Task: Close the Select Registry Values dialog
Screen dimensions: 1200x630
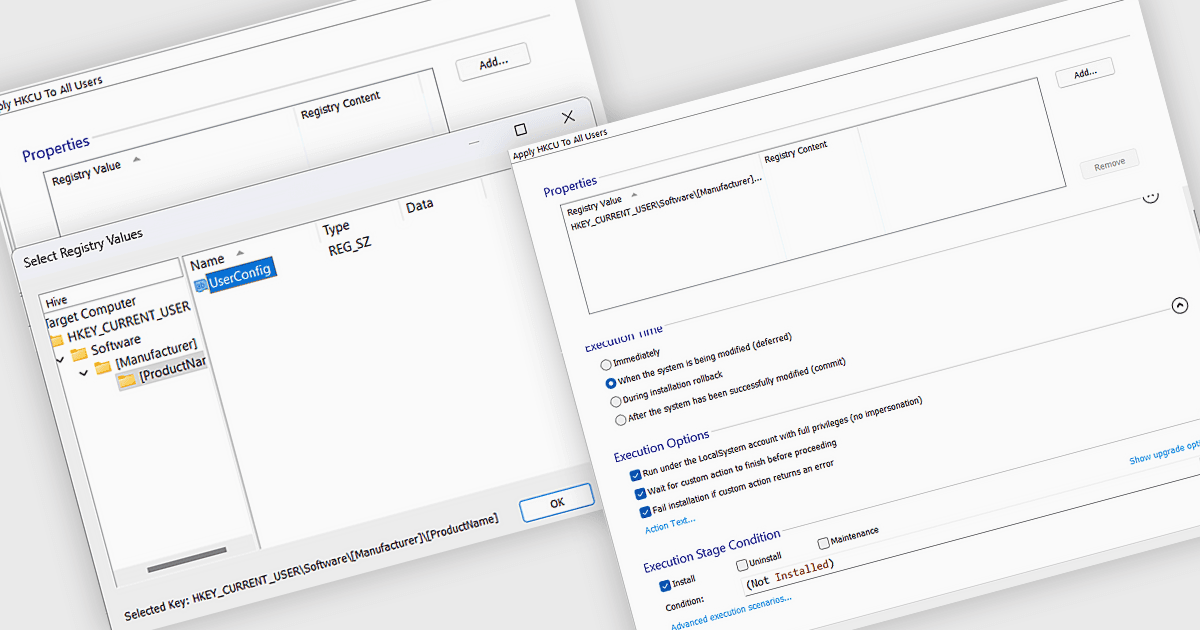Action: click(x=568, y=117)
